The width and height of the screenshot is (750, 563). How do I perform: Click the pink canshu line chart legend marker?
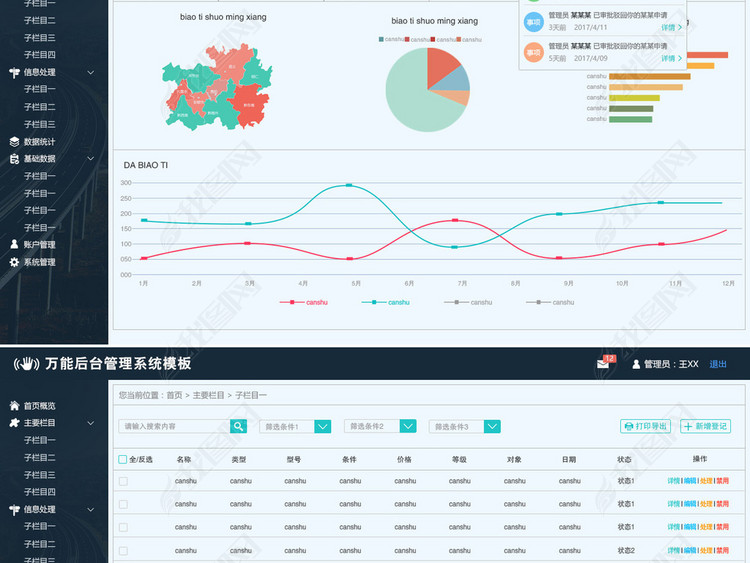(292, 302)
